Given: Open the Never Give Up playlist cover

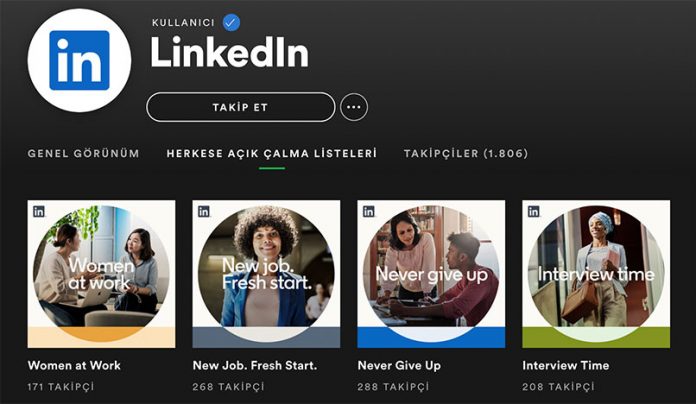Looking at the screenshot, I should point(431,273).
